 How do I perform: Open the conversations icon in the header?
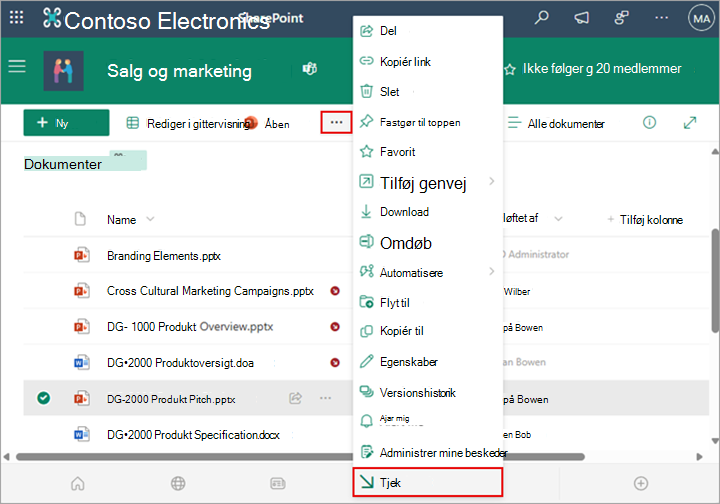coord(621,18)
